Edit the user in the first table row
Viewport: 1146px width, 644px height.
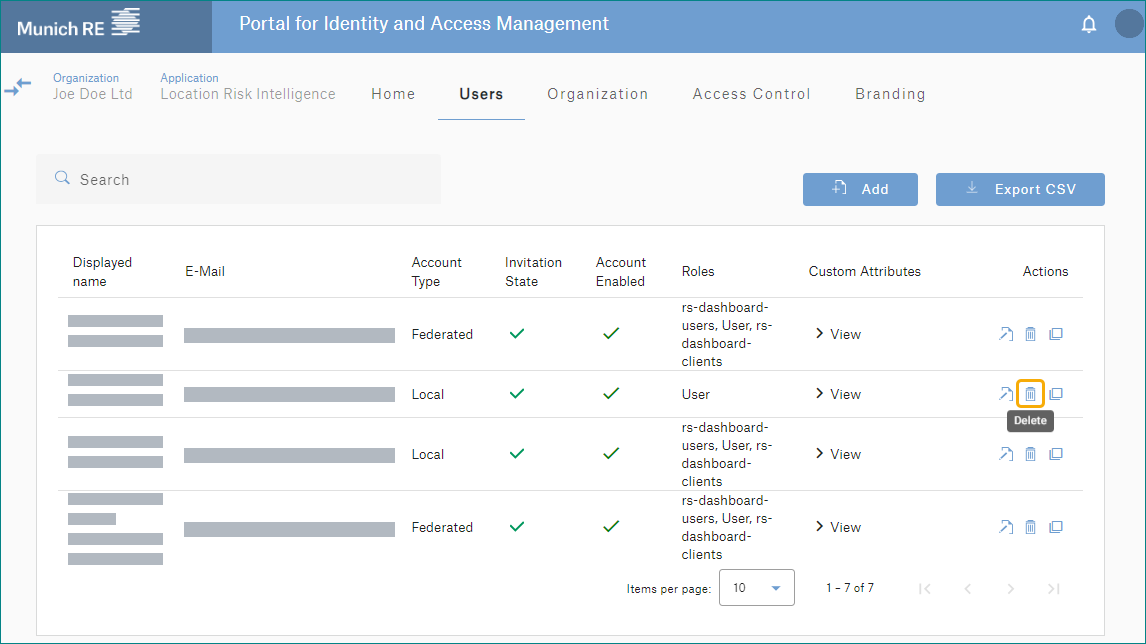(x=1006, y=334)
